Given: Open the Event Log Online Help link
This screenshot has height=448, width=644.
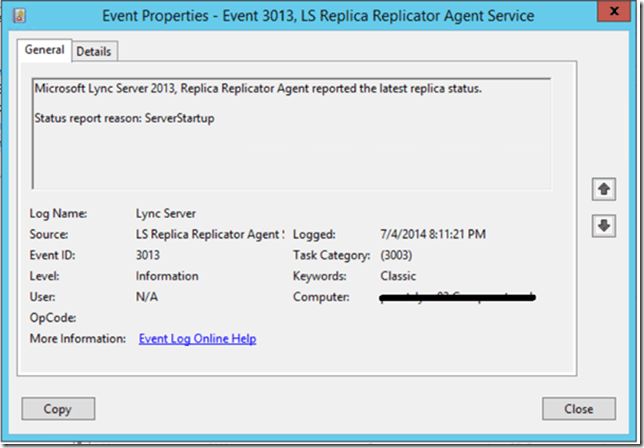Looking at the screenshot, I should pyautogui.click(x=197, y=339).
